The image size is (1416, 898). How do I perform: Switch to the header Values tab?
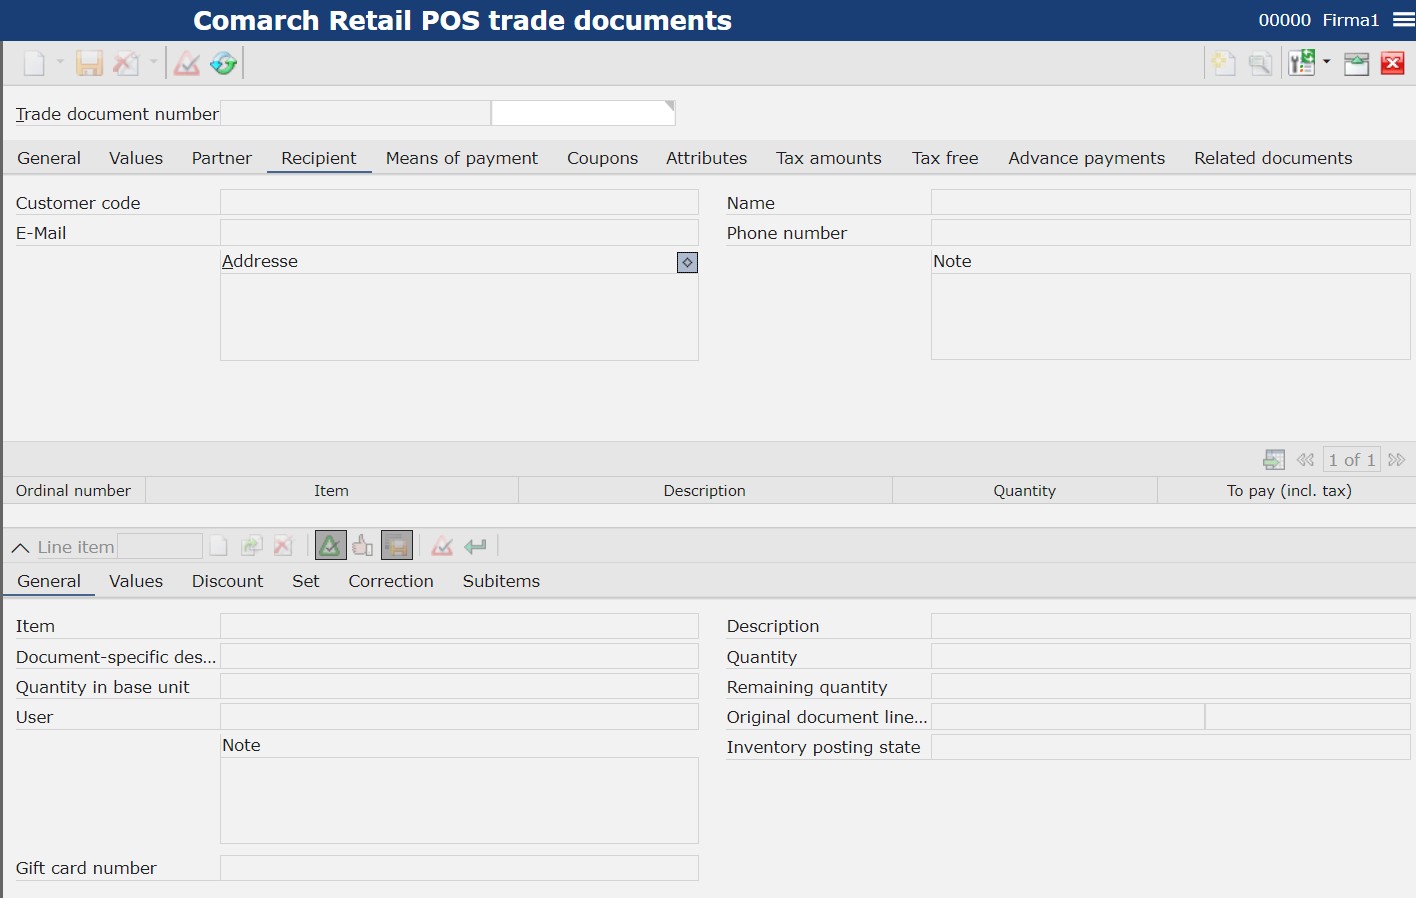pos(136,158)
